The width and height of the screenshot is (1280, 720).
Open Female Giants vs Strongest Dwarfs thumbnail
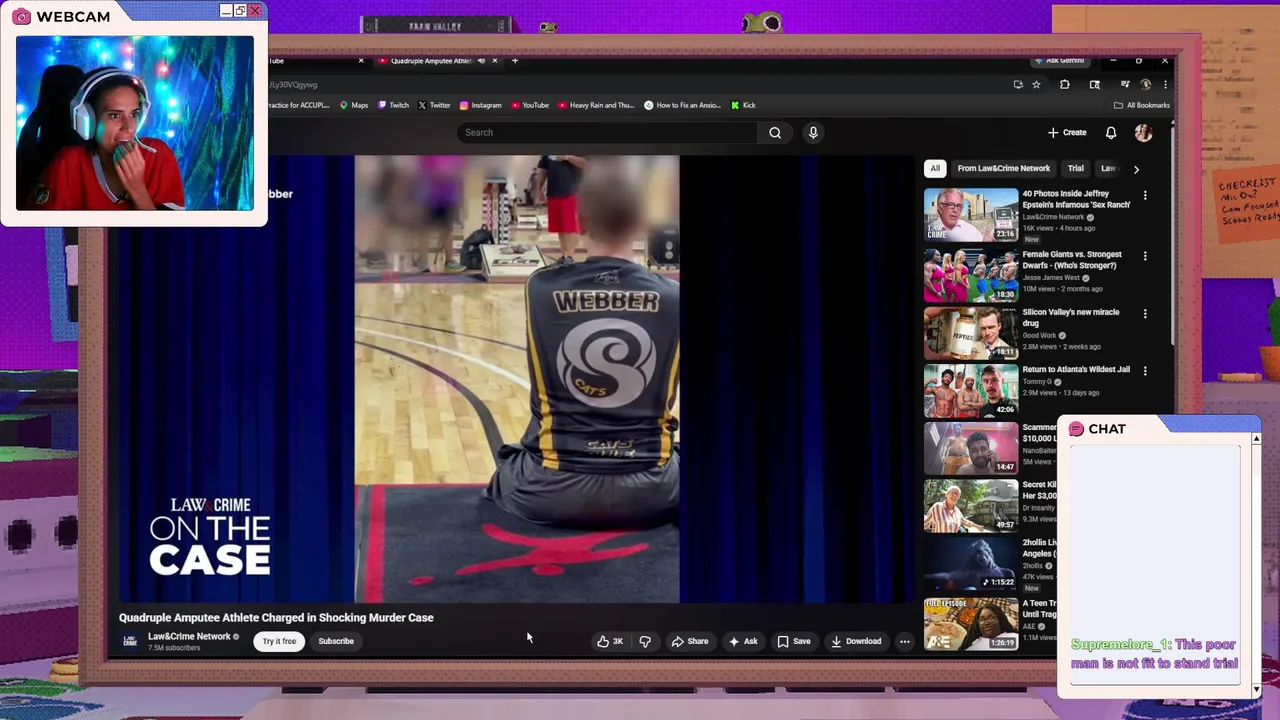pyautogui.click(x=971, y=274)
